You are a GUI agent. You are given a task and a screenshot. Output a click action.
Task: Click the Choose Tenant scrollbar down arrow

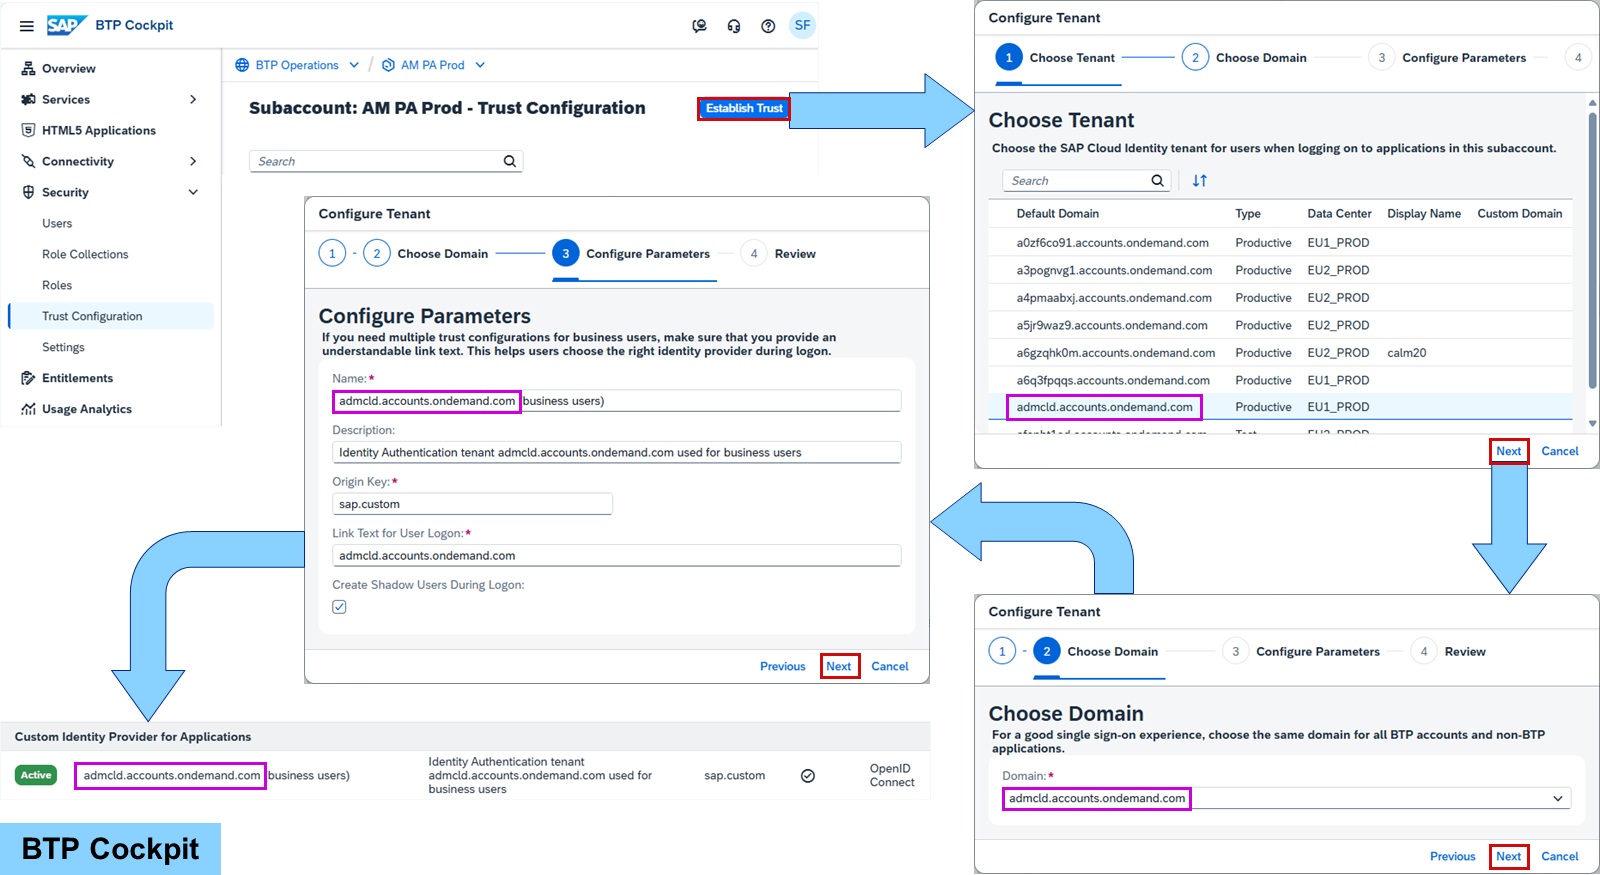(x=1592, y=424)
